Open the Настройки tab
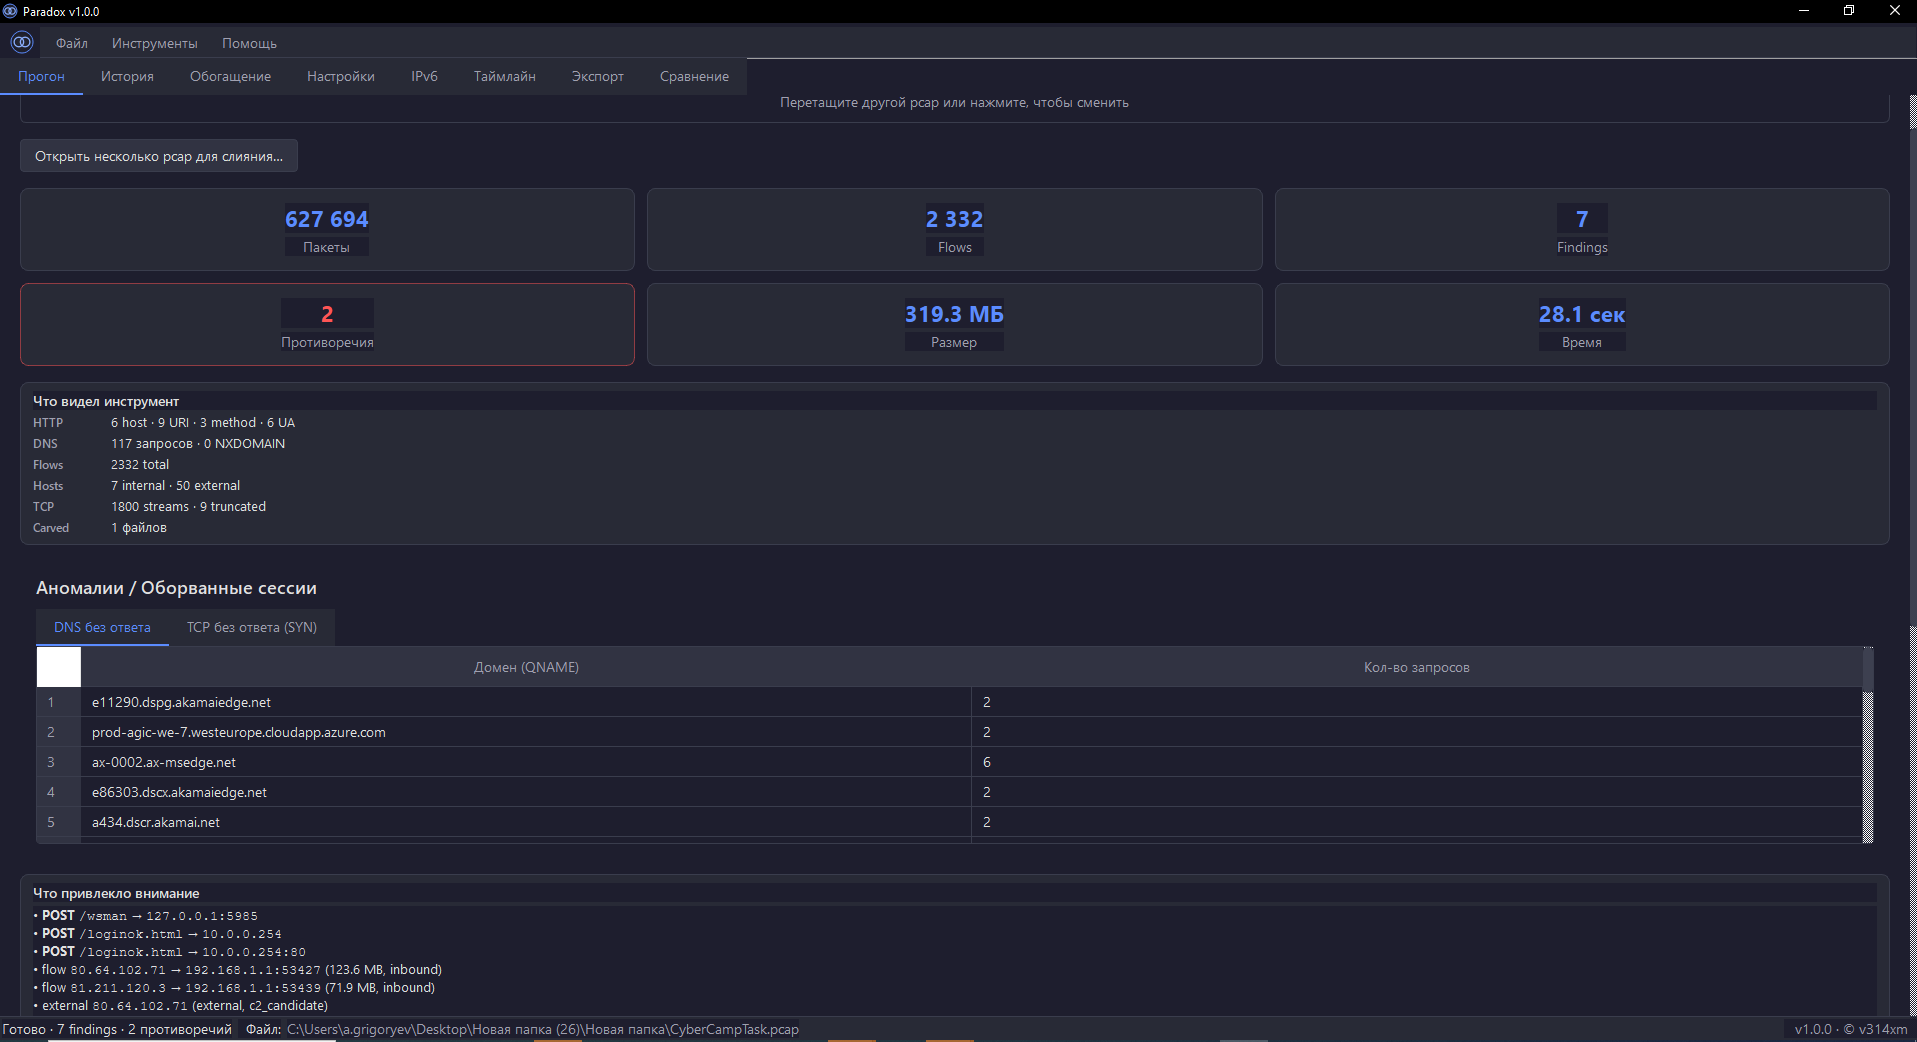The height and width of the screenshot is (1042, 1917). coord(341,77)
